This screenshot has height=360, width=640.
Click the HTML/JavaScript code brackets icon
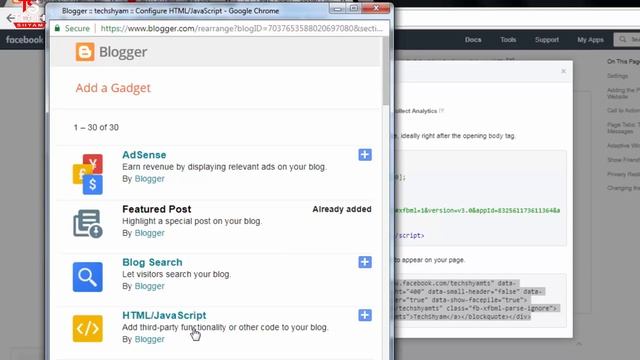(x=88, y=328)
